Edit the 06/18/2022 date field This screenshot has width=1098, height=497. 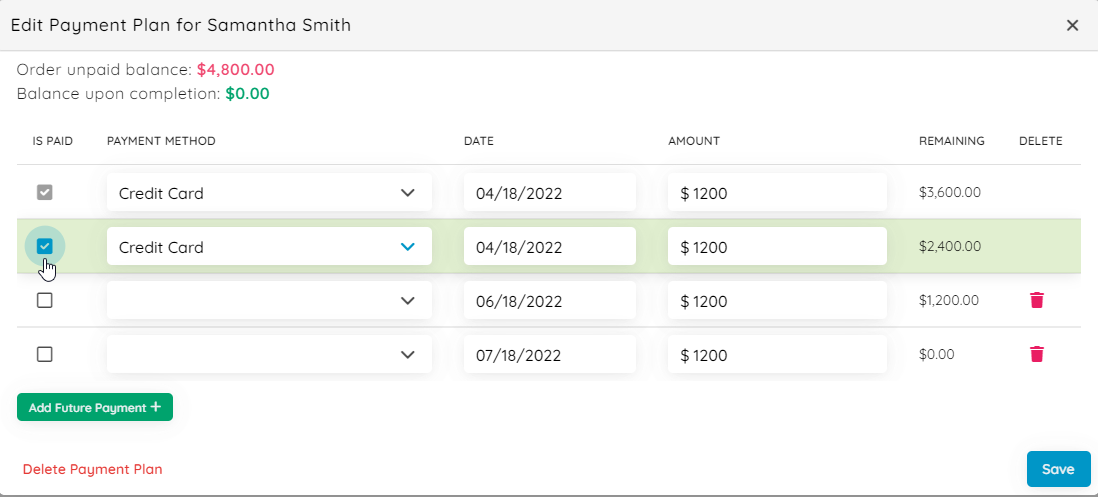(x=549, y=300)
